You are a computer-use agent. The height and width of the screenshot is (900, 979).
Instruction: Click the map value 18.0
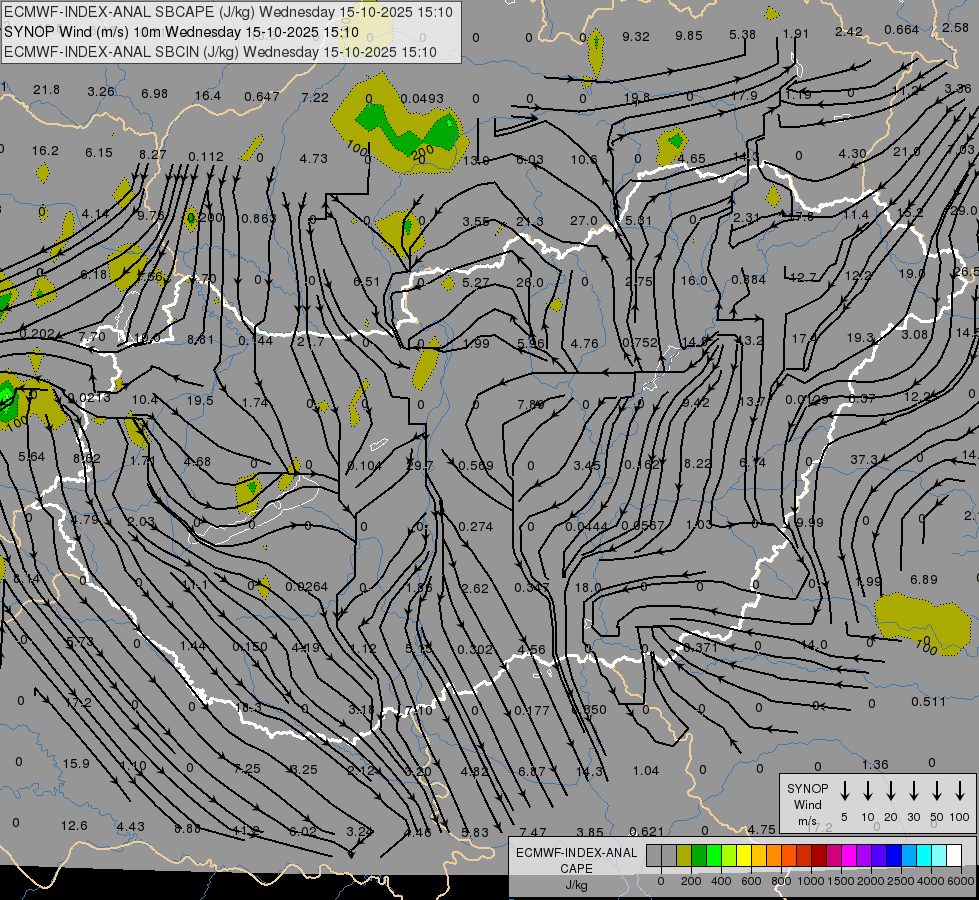pos(588,588)
